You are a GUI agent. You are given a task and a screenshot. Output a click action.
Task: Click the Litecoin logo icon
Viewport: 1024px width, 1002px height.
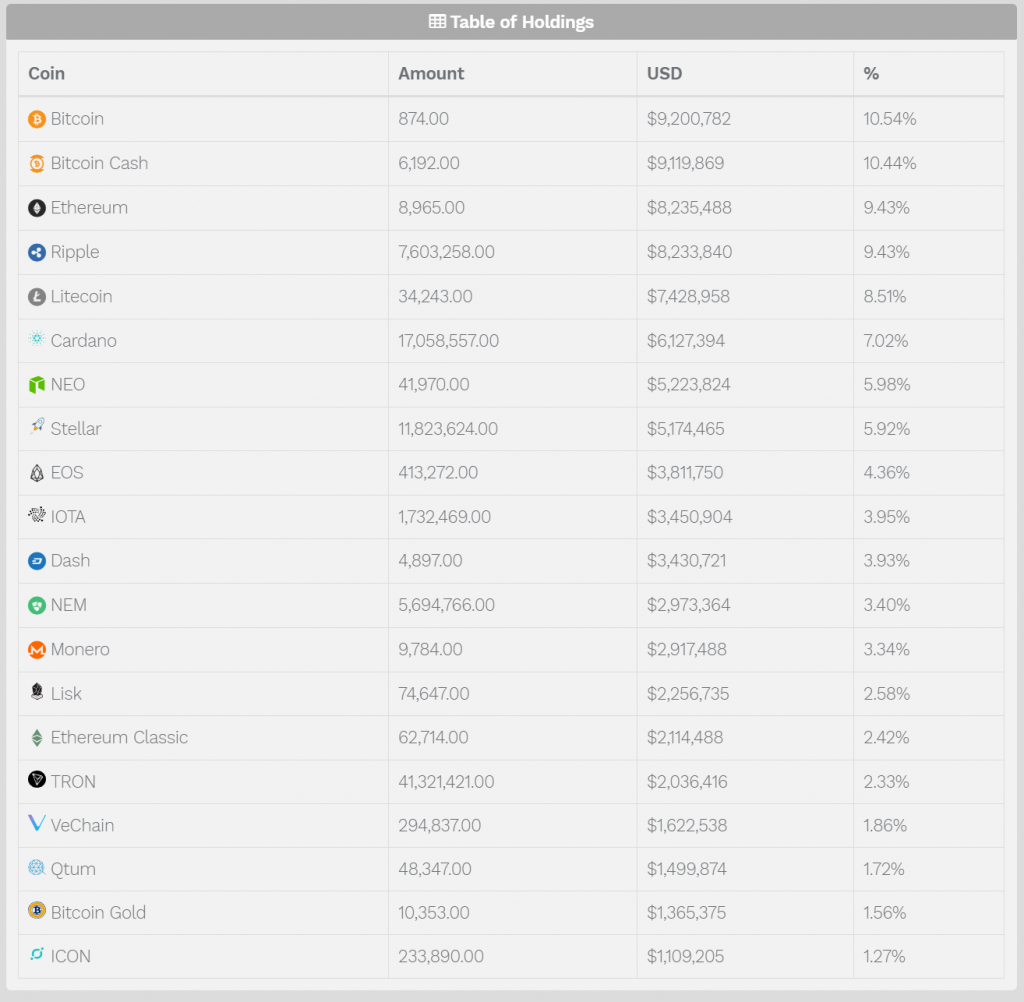tap(37, 297)
